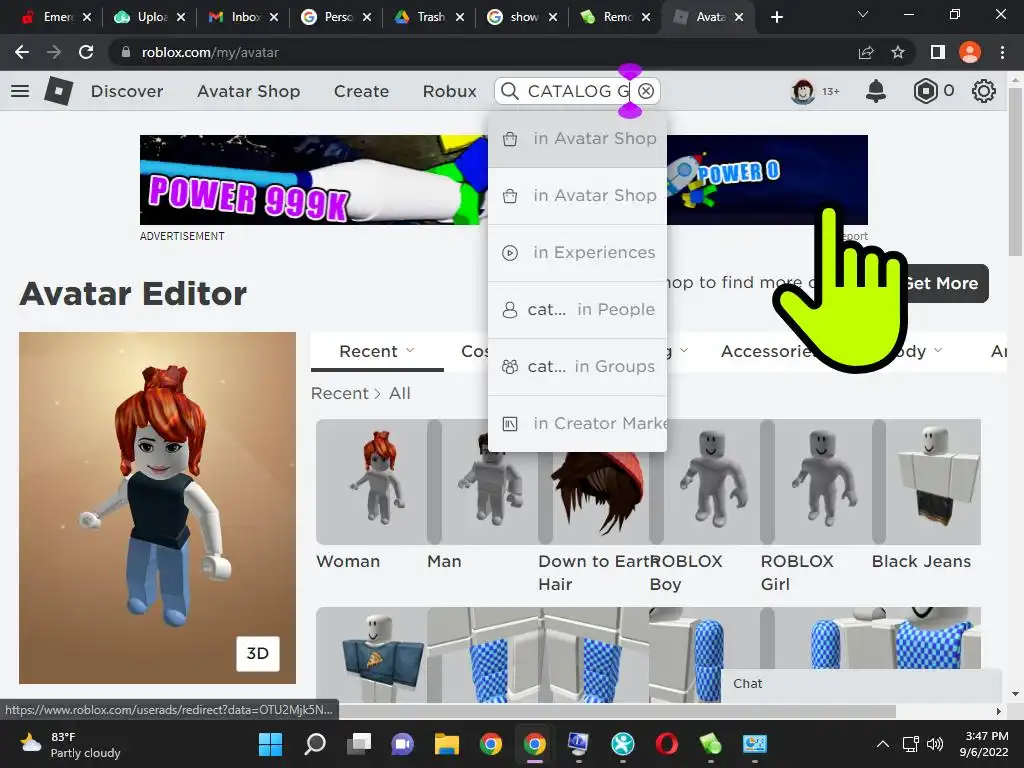Click the Get More button
Image resolution: width=1024 pixels, height=768 pixels.
click(945, 283)
